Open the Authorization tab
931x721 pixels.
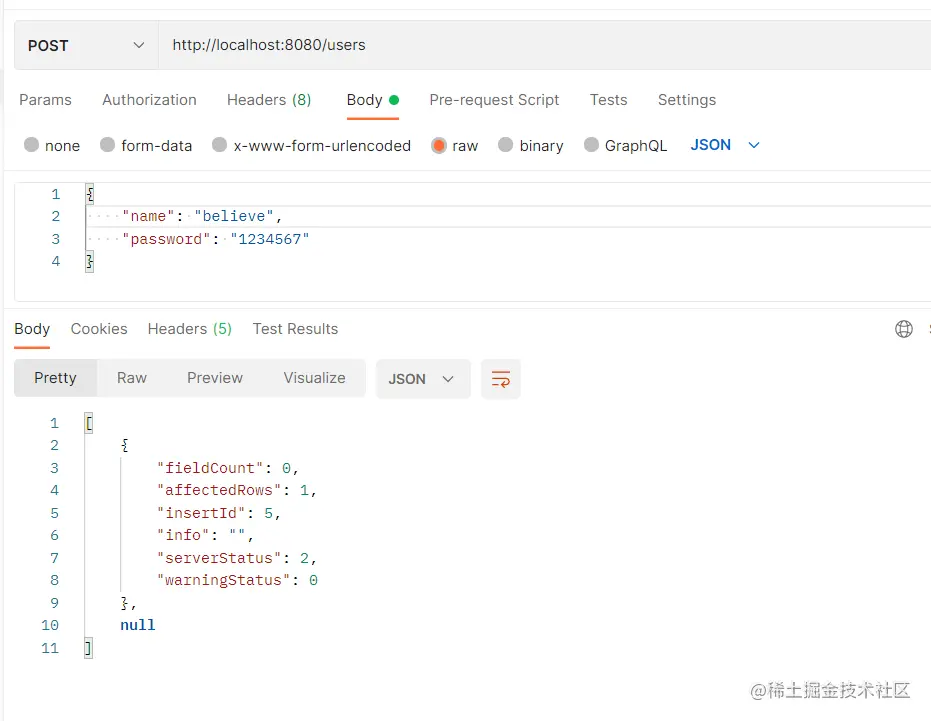149,100
